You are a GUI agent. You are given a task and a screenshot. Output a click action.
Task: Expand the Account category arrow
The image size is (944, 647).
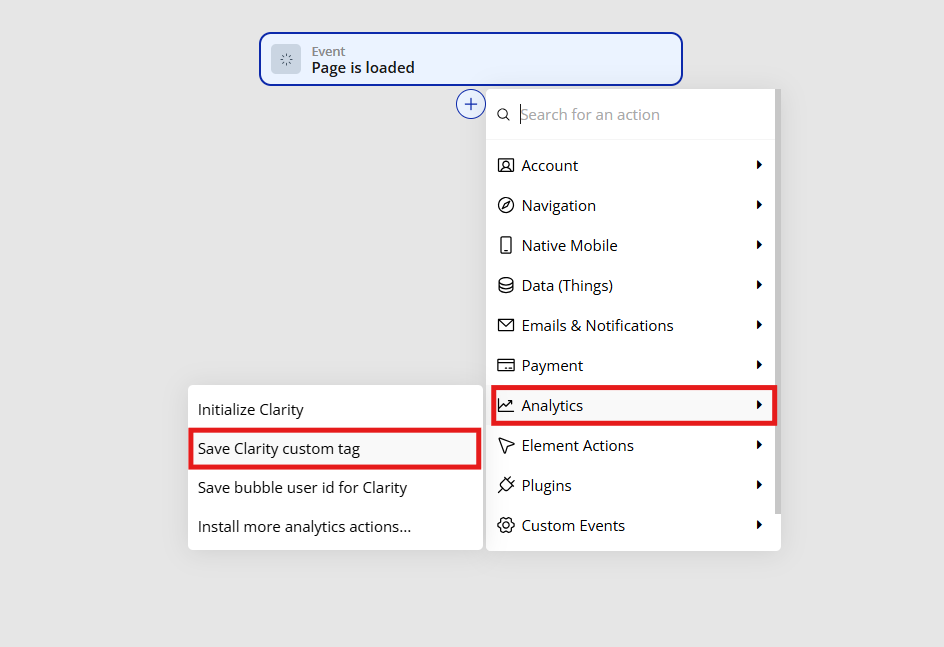click(x=759, y=165)
